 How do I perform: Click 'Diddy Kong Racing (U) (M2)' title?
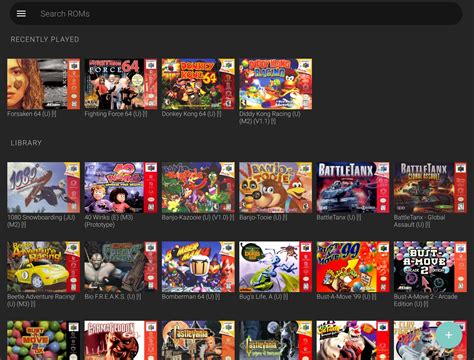[270, 118]
